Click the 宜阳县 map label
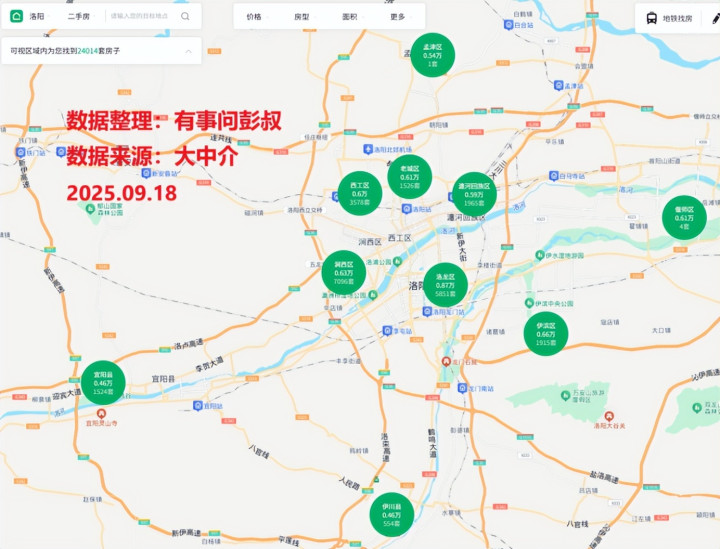This screenshot has height=549, width=720. pos(163,379)
